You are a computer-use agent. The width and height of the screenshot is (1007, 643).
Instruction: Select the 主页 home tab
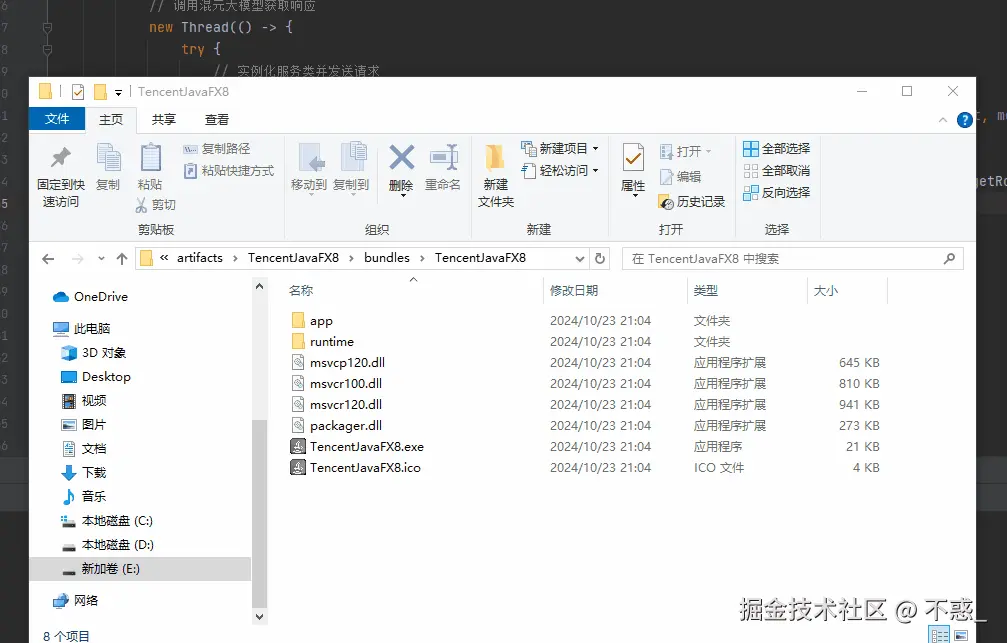[x=110, y=119]
